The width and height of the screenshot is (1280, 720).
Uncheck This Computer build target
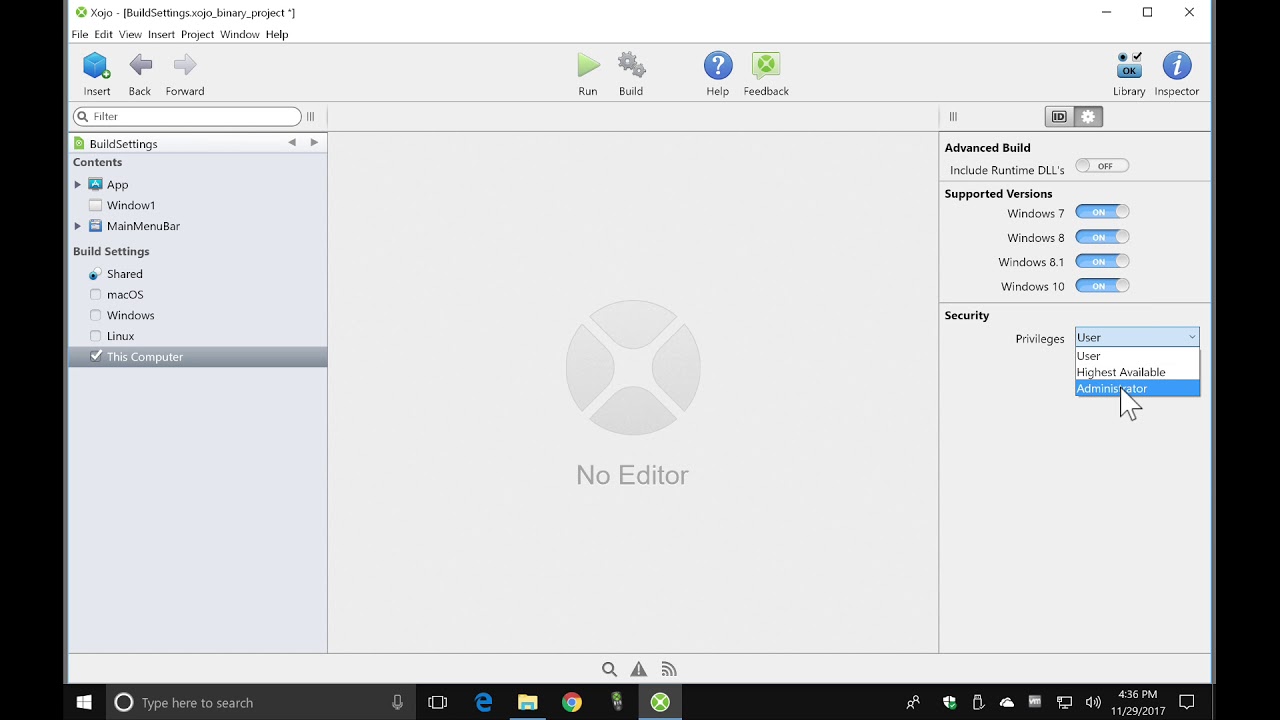[x=96, y=356]
